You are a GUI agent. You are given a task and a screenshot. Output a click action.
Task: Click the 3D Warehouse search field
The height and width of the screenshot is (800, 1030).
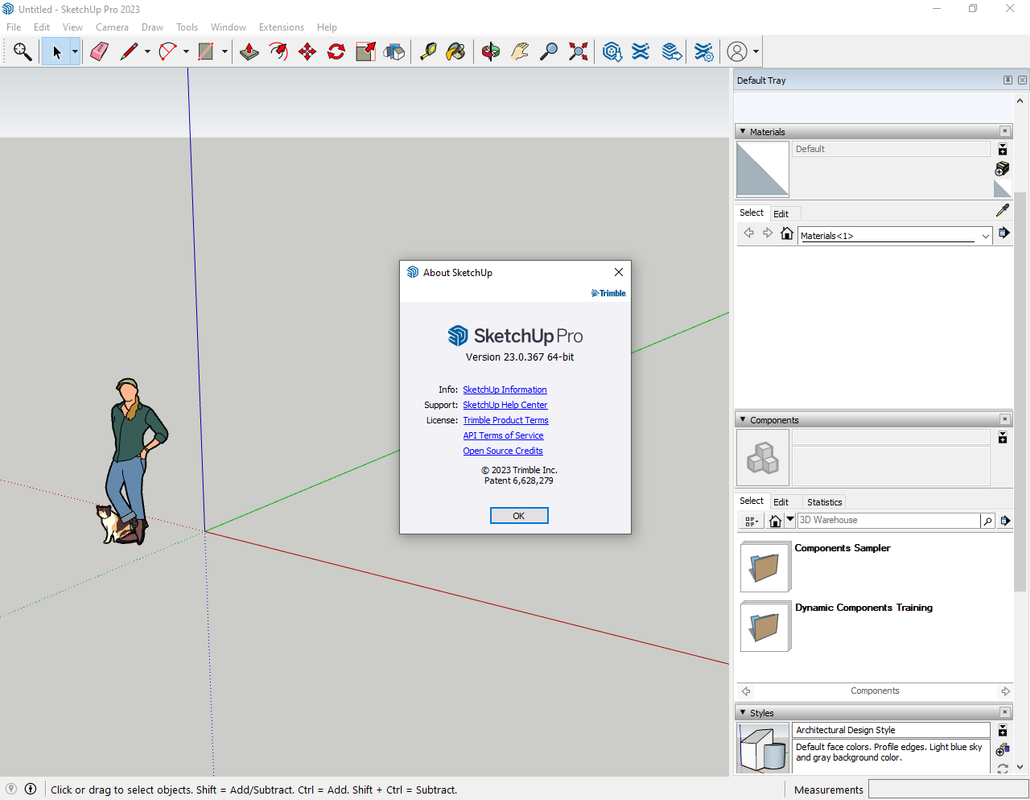click(x=888, y=520)
